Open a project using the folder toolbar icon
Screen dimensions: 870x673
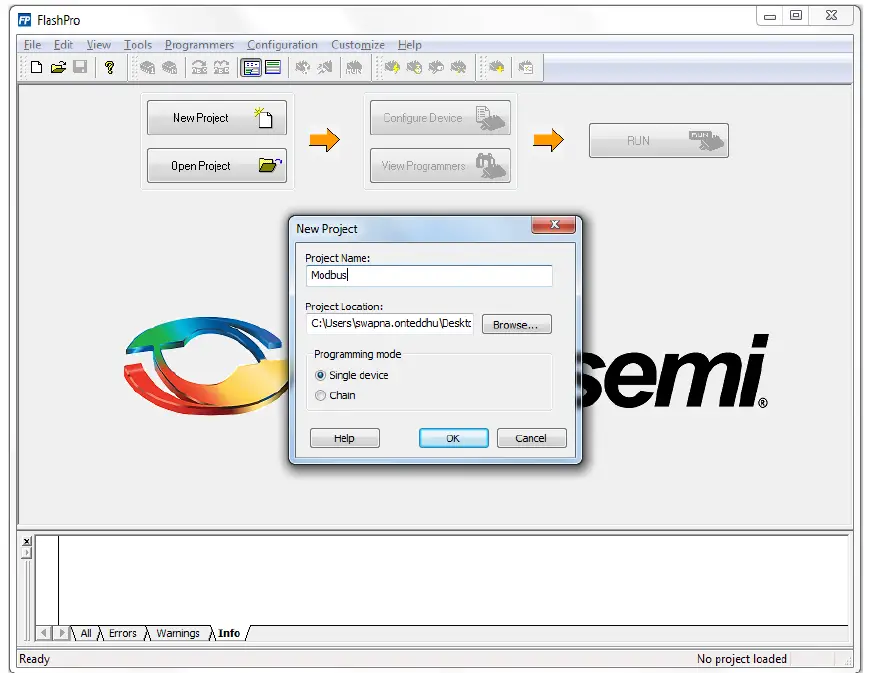pos(58,67)
